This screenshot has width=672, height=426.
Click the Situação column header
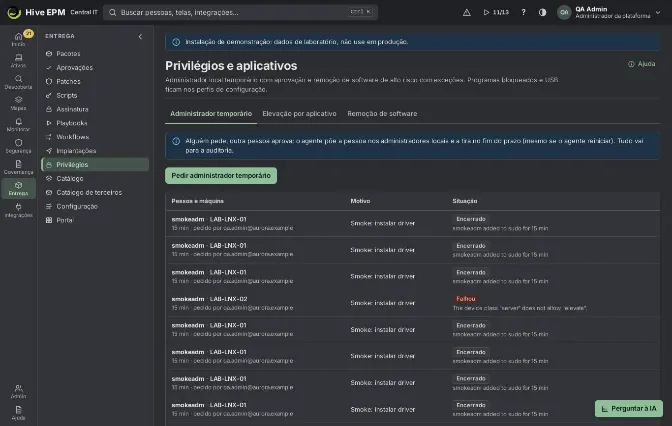click(x=465, y=201)
